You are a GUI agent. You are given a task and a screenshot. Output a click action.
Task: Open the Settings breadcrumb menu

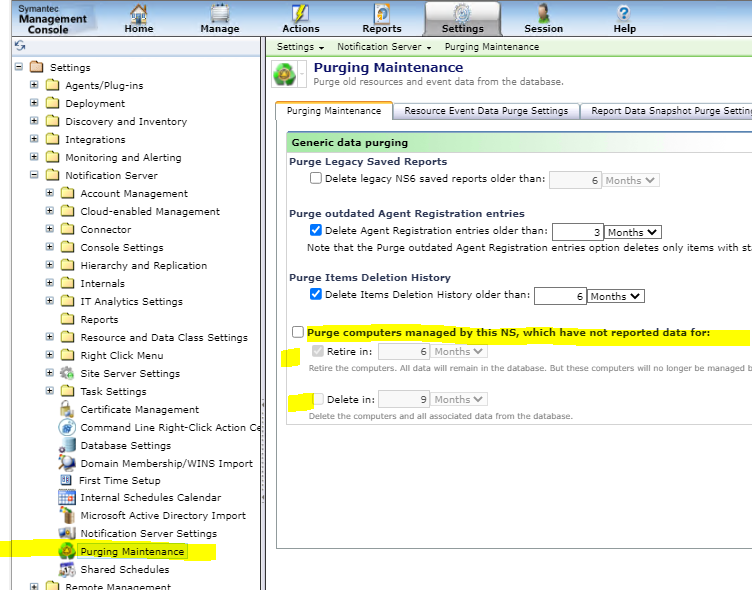[x=300, y=47]
